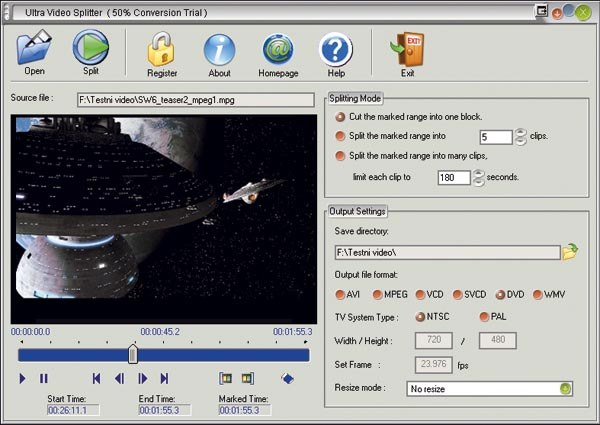The image size is (600, 425).
Task: Choose AVI output format
Action: point(339,295)
